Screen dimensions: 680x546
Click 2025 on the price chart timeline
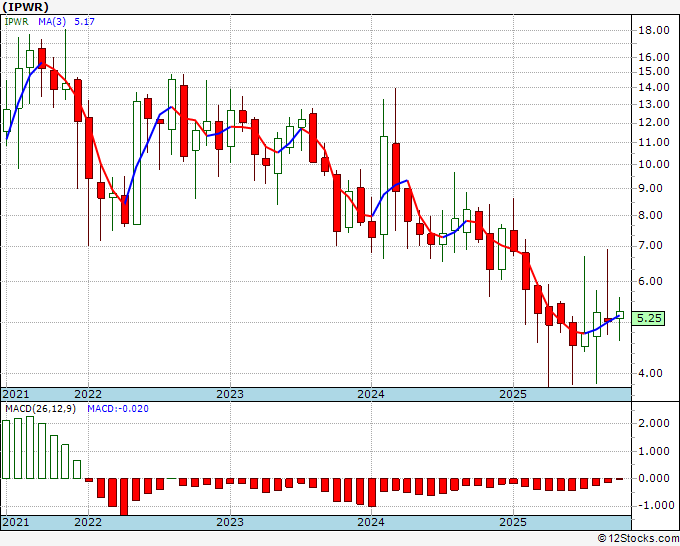(x=513, y=394)
